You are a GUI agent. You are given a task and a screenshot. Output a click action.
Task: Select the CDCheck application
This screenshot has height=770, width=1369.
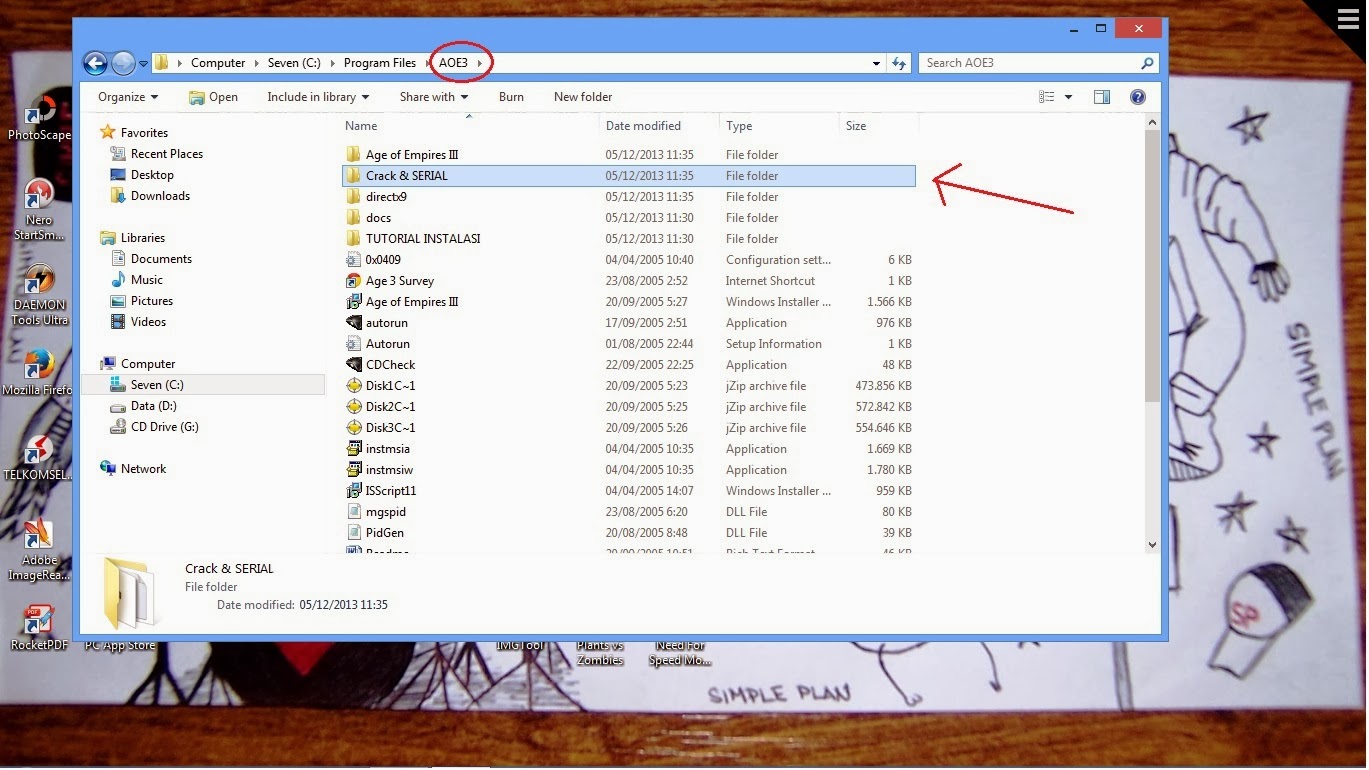tap(628, 365)
